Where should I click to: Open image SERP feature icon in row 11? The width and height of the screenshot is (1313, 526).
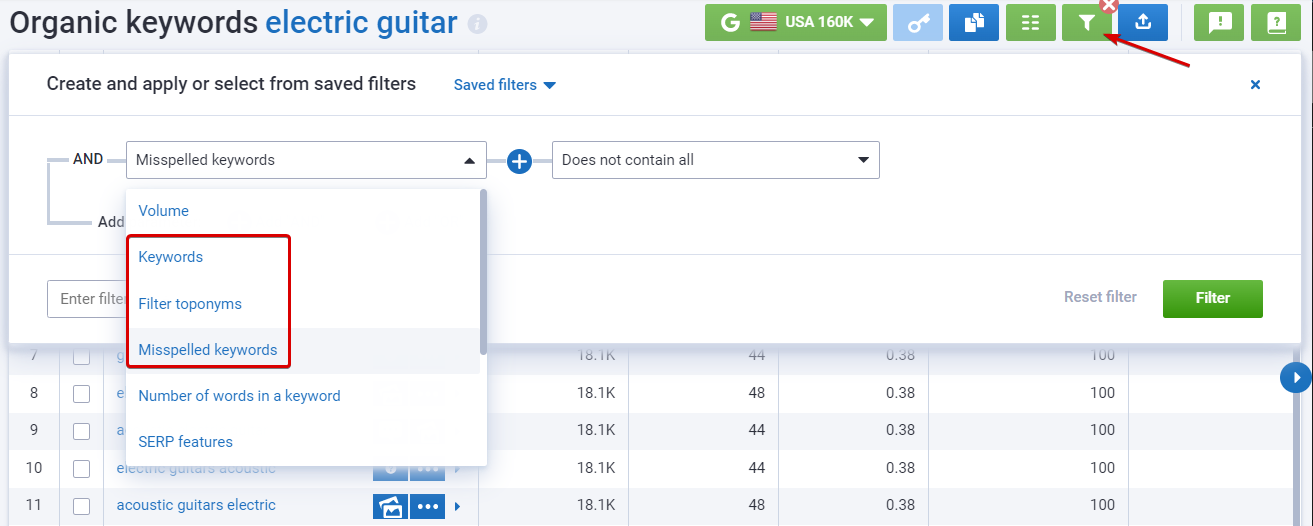pyautogui.click(x=390, y=506)
